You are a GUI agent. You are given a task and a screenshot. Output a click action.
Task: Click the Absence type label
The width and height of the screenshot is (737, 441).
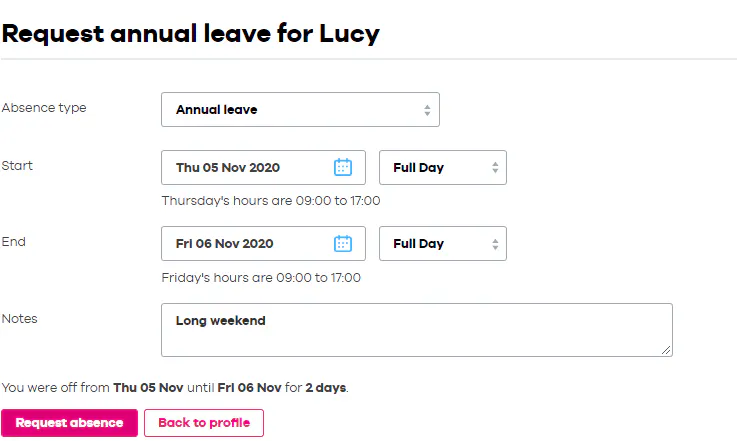[x=44, y=108]
